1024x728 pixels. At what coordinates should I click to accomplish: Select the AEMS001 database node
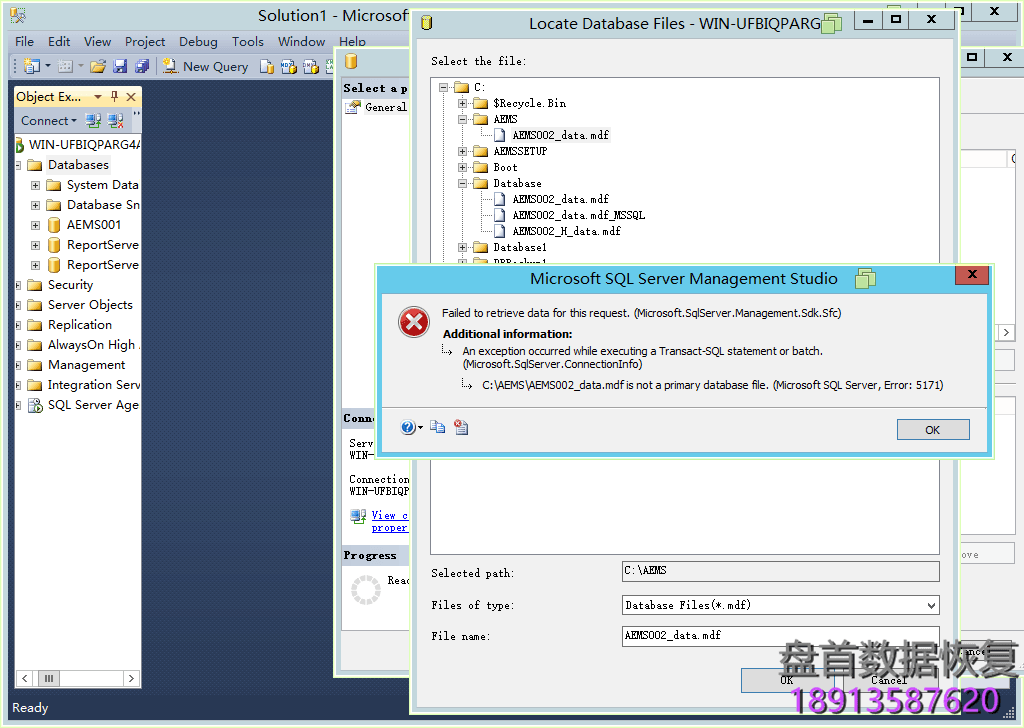tap(93, 225)
